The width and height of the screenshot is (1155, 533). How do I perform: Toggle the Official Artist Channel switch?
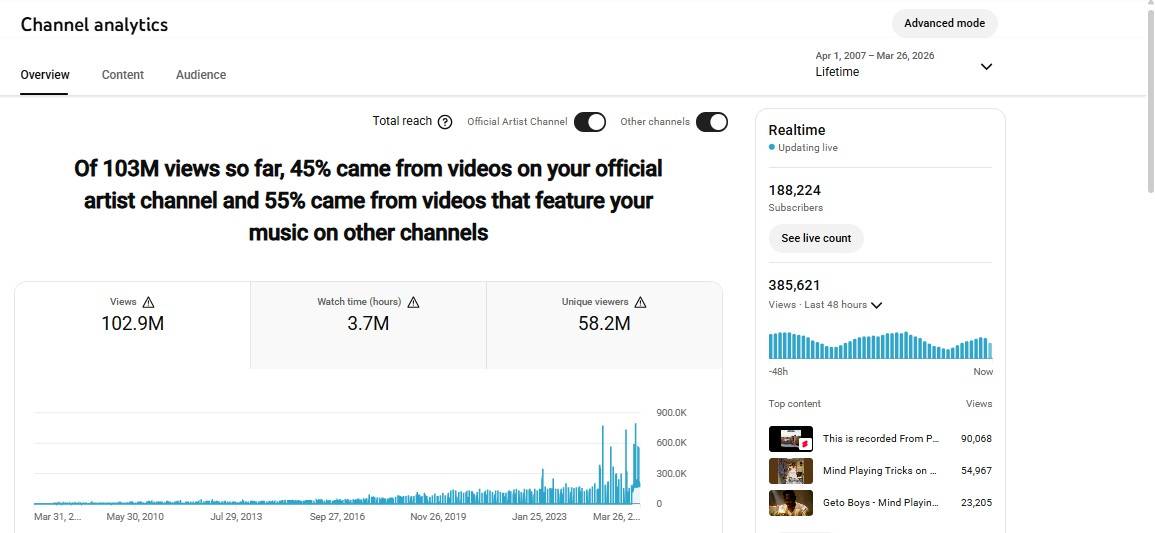[590, 122]
